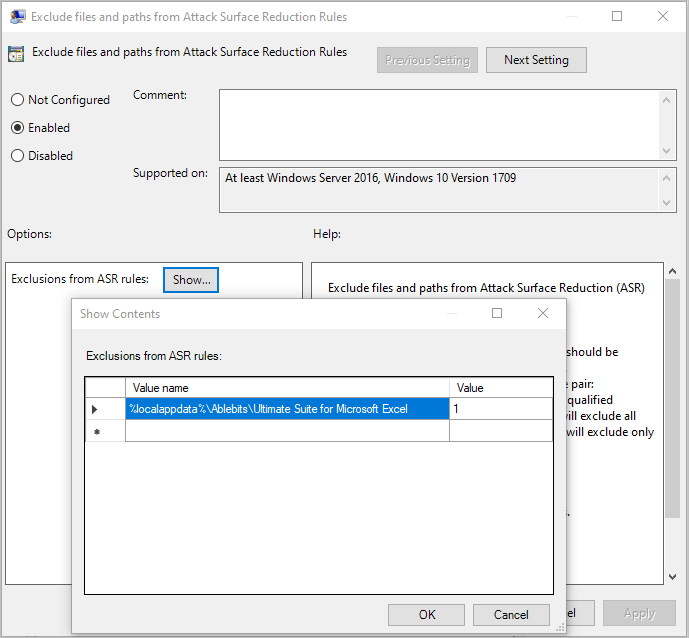The image size is (689, 638).
Task: Click the Show... button for ASR exclusions
Action: tap(191, 280)
